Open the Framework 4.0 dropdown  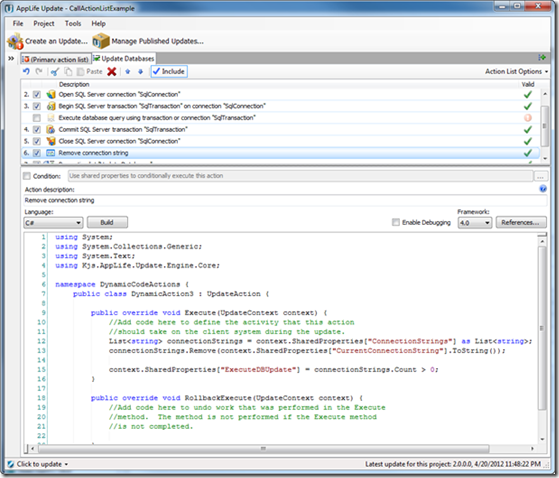point(475,223)
